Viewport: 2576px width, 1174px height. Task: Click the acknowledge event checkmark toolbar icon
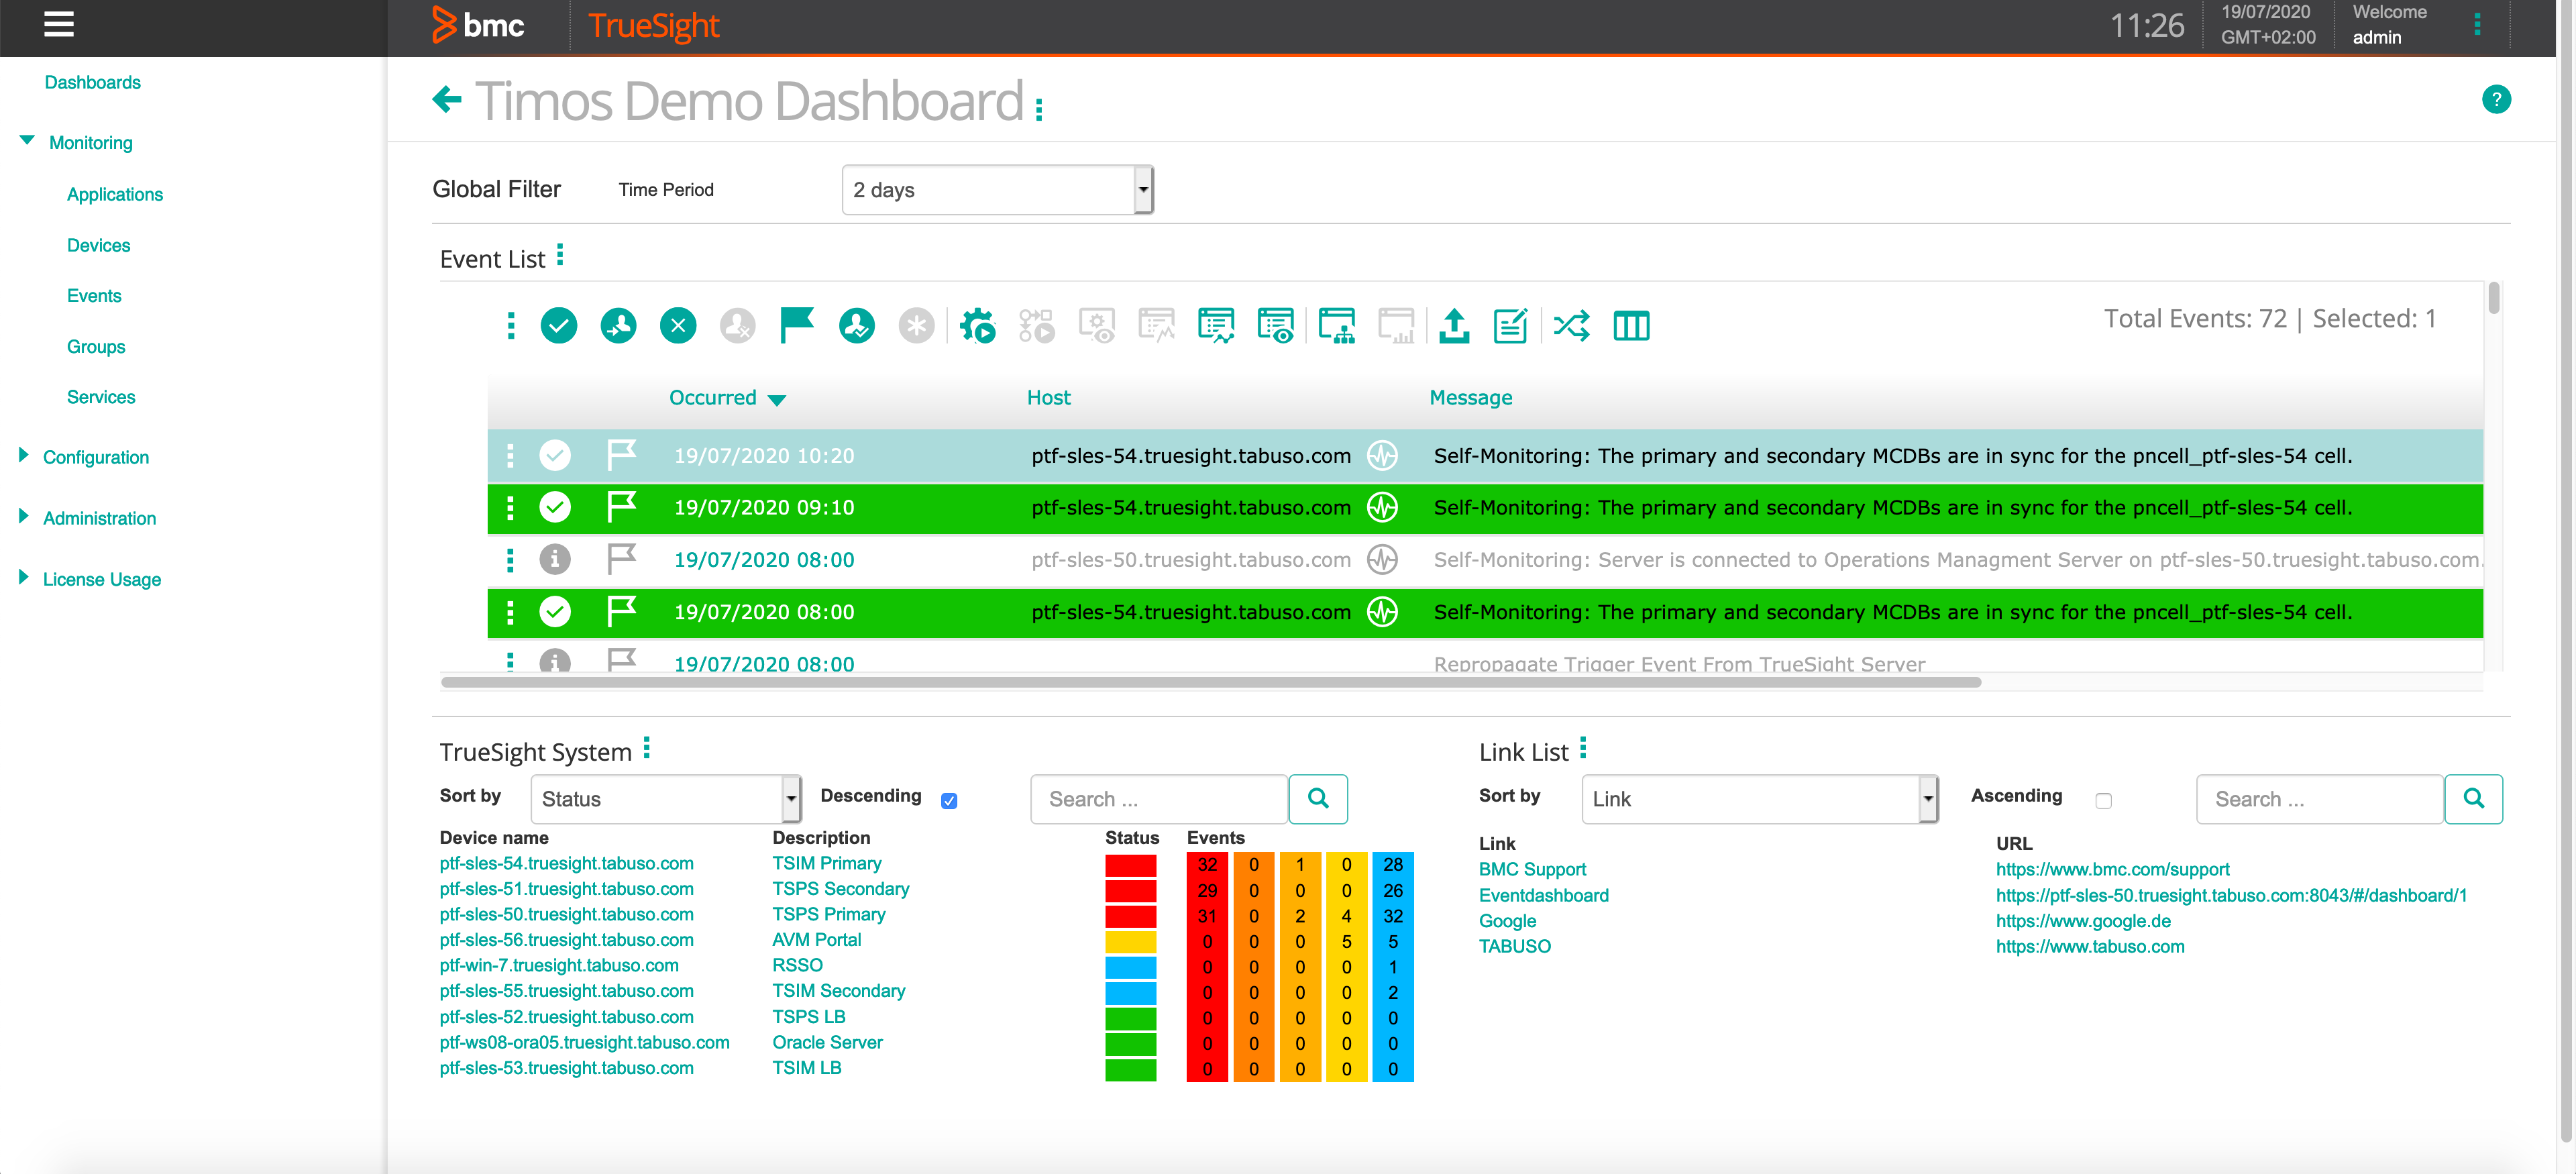(559, 325)
